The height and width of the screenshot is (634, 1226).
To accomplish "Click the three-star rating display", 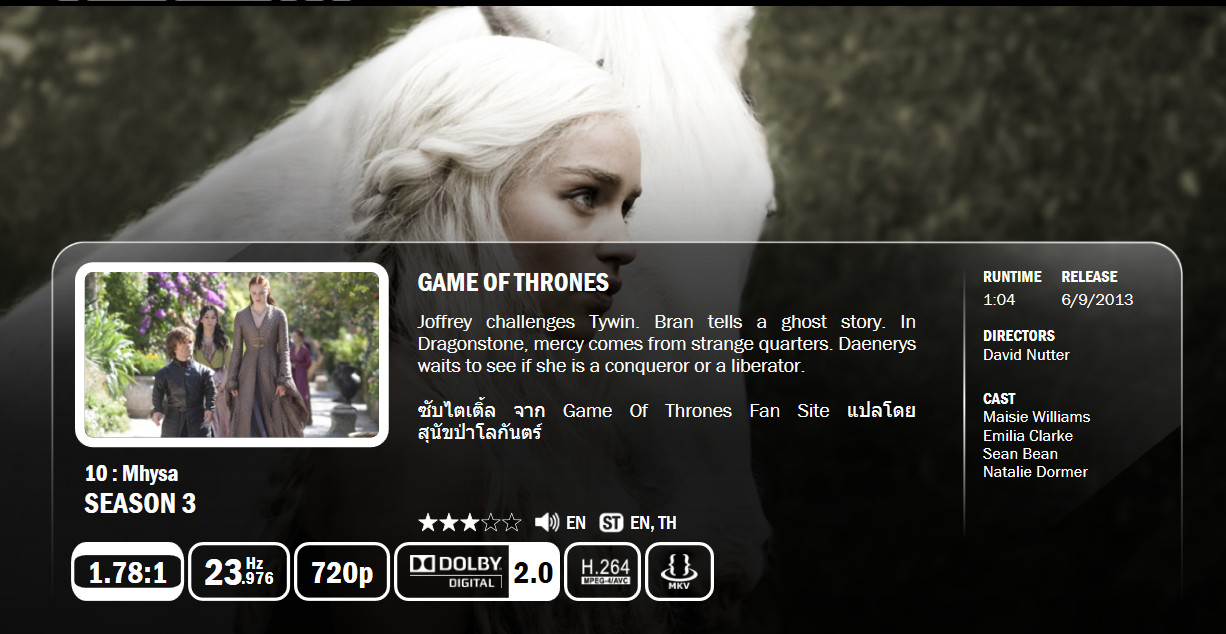I will (x=469, y=522).
